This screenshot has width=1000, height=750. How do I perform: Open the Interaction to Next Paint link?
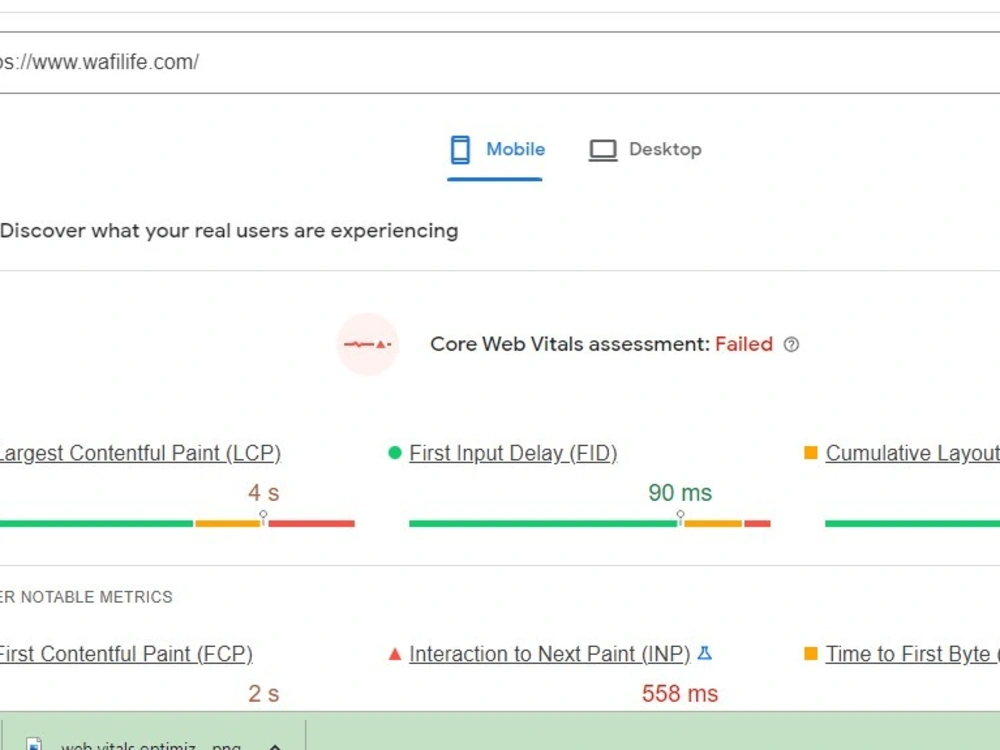549,653
